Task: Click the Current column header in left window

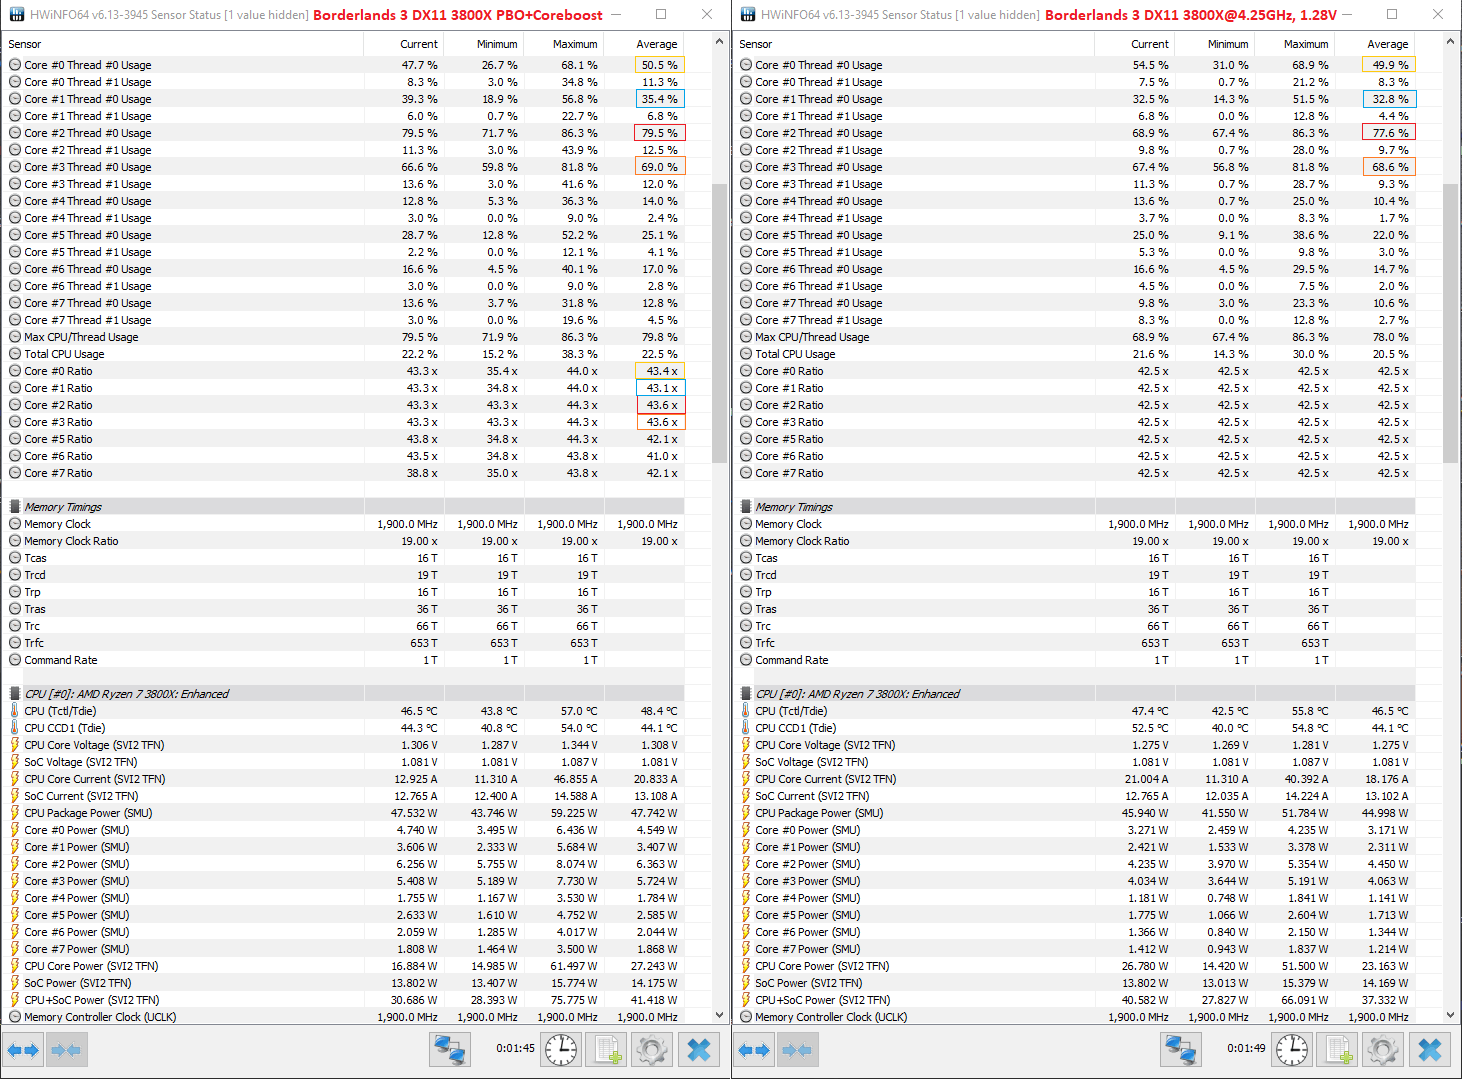Action: pos(404,44)
